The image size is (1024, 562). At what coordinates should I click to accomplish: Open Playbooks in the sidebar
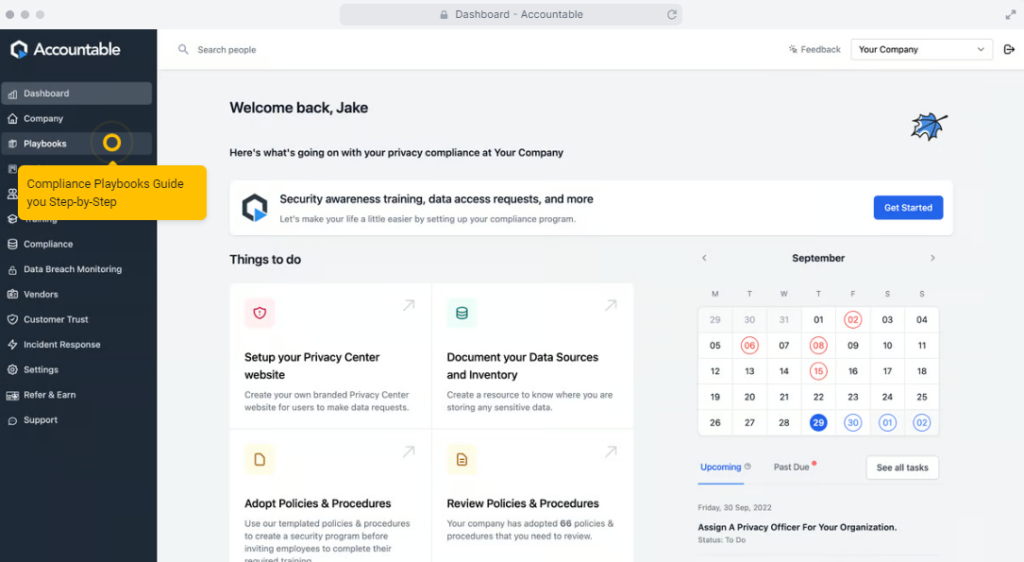pos(76,144)
